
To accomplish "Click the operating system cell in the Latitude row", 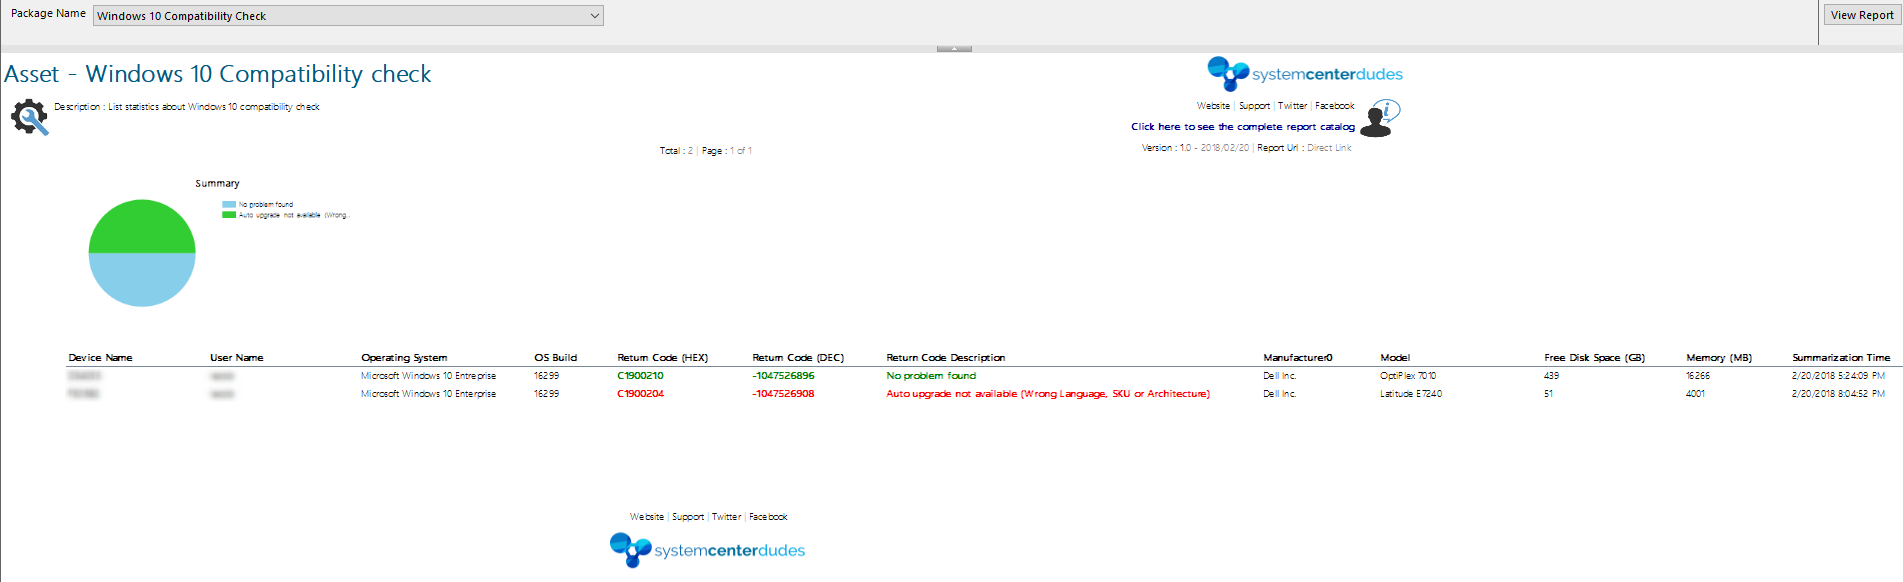I will click(x=428, y=394).
